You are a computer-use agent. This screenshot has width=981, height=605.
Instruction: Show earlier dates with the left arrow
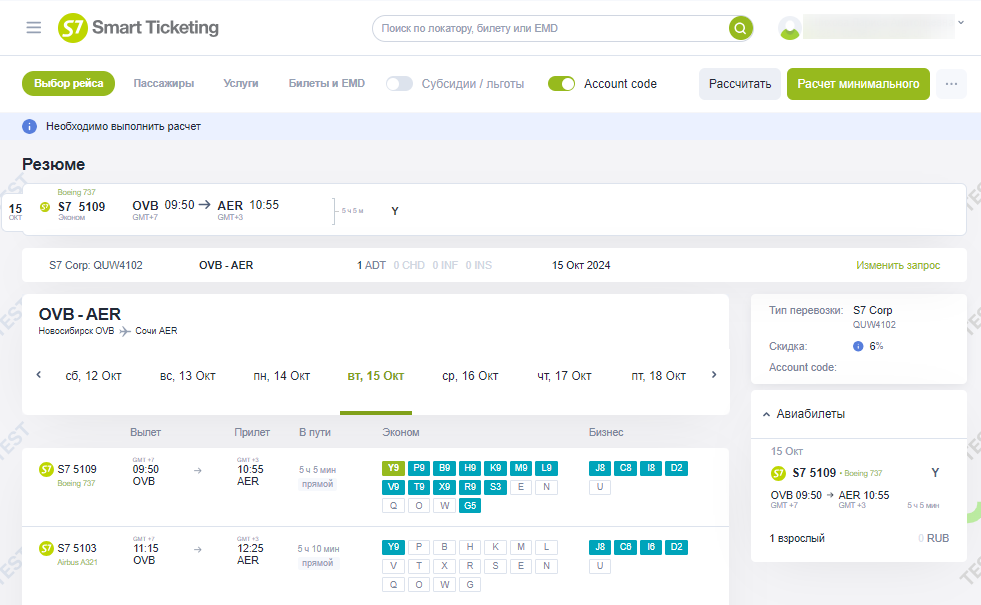pos(39,375)
